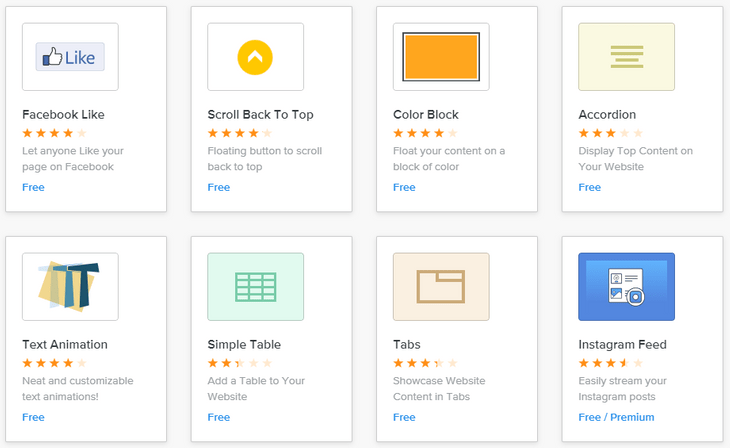
Task: Click the Accordion star rating
Action: [x=611, y=133]
